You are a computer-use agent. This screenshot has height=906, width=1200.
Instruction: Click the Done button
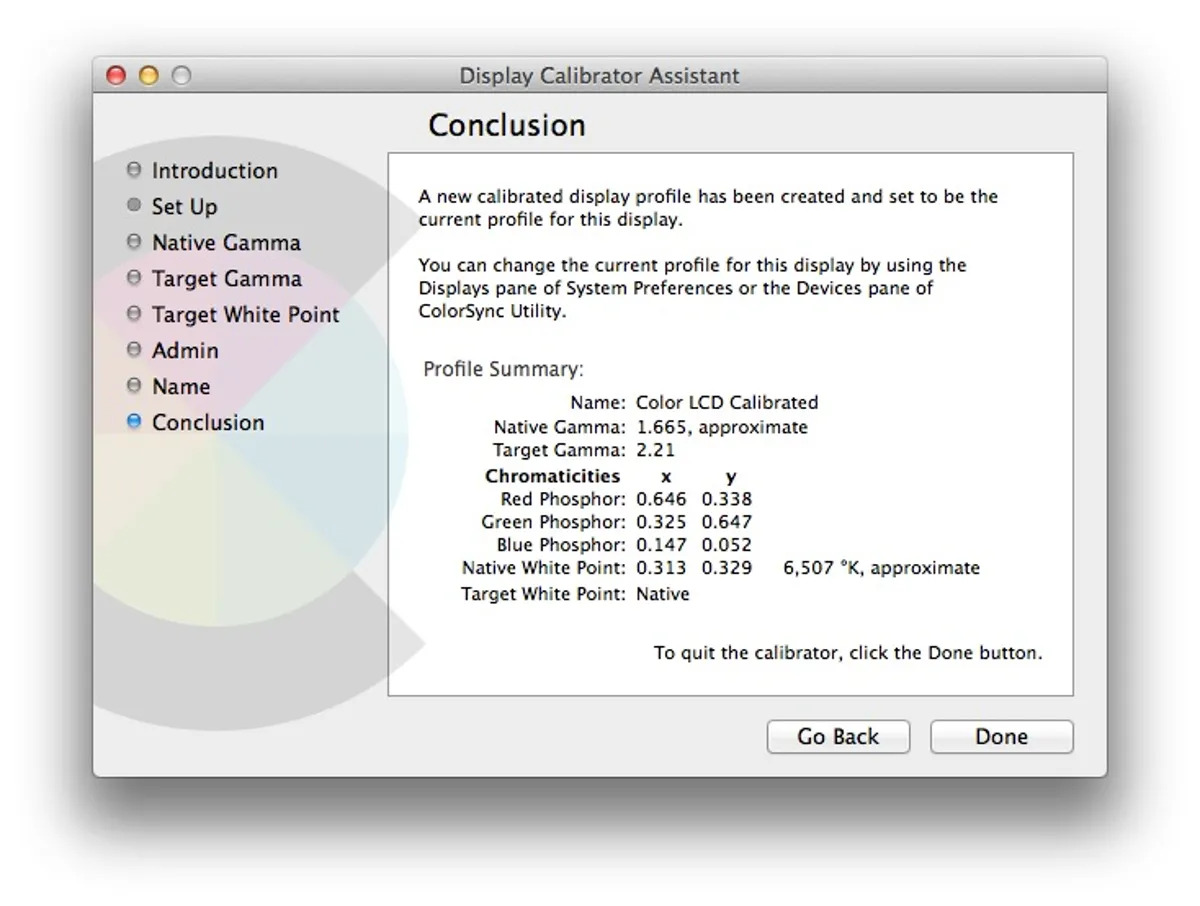click(1001, 737)
